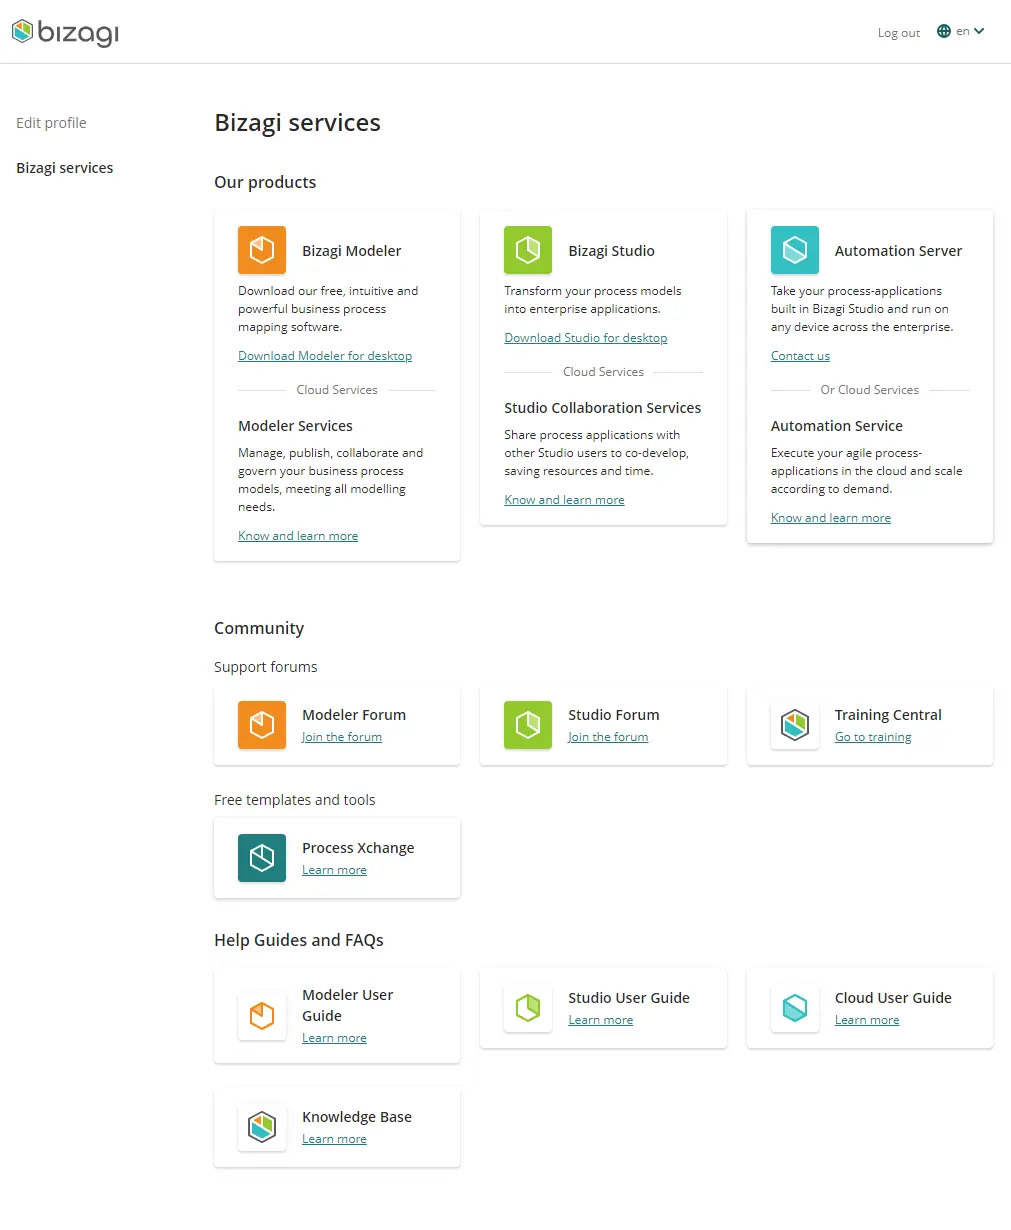Open the Contact us link

pyautogui.click(x=800, y=356)
